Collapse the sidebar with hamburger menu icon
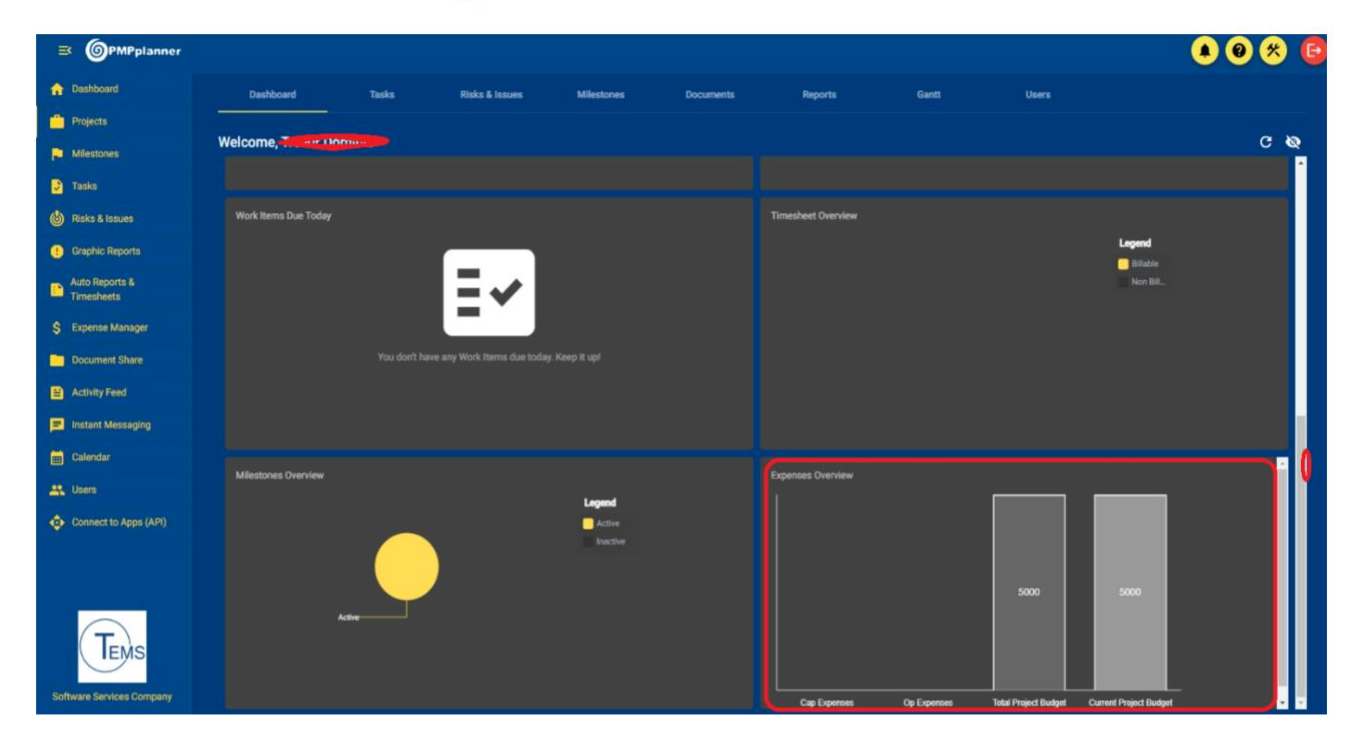The height and width of the screenshot is (730, 1348). (x=64, y=50)
